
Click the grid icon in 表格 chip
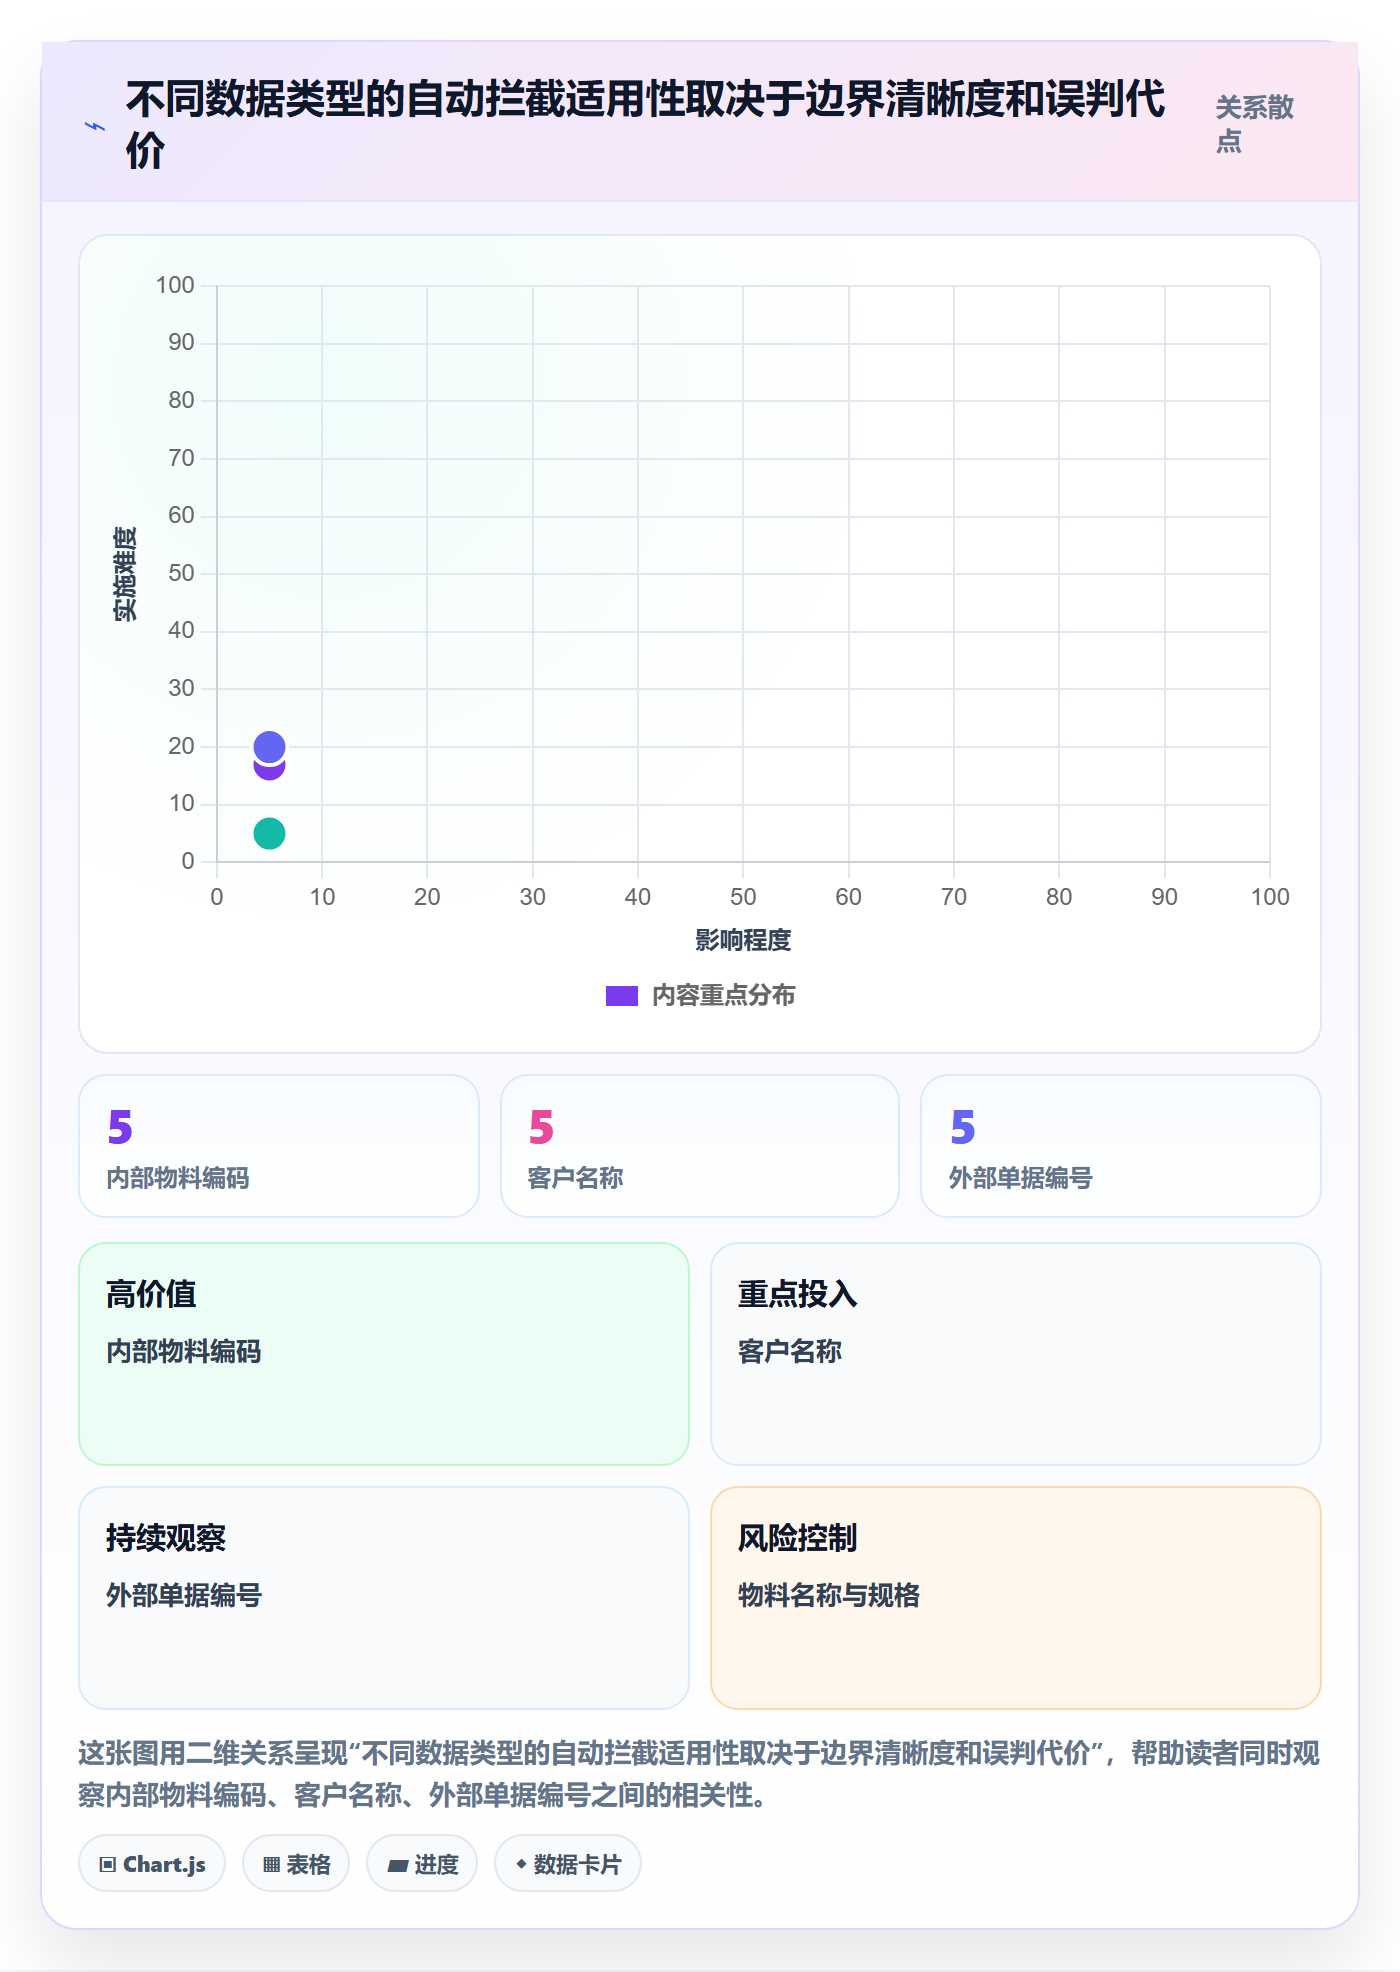pyautogui.click(x=271, y=1865)
